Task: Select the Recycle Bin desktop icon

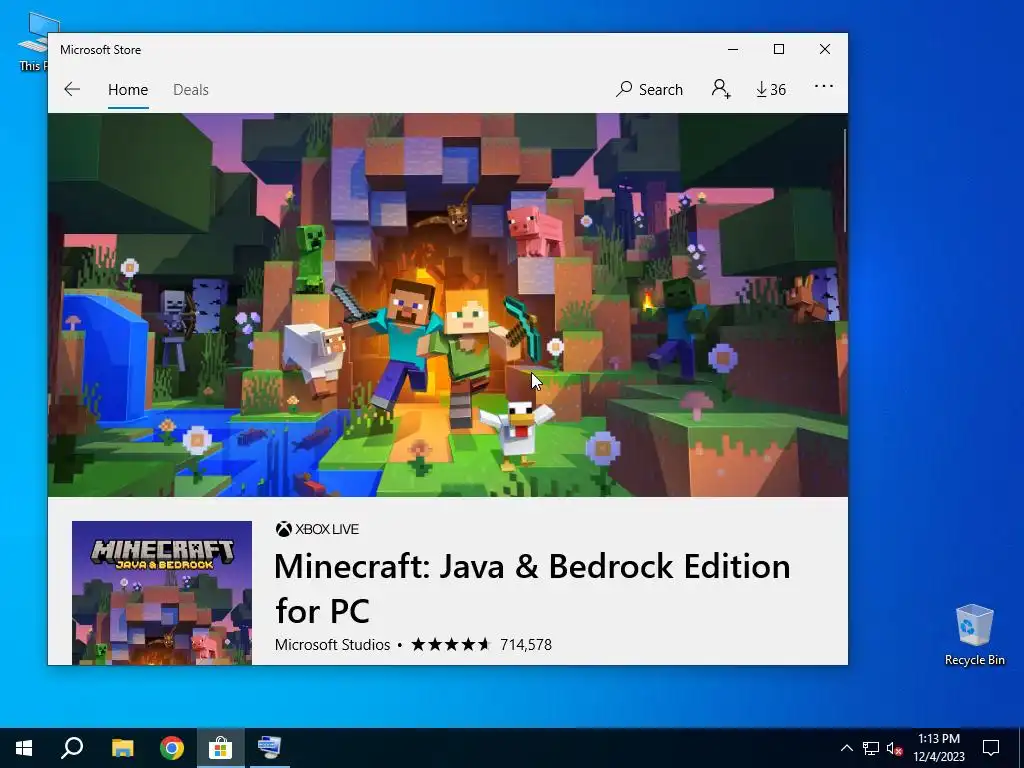Action: [974, 635]
